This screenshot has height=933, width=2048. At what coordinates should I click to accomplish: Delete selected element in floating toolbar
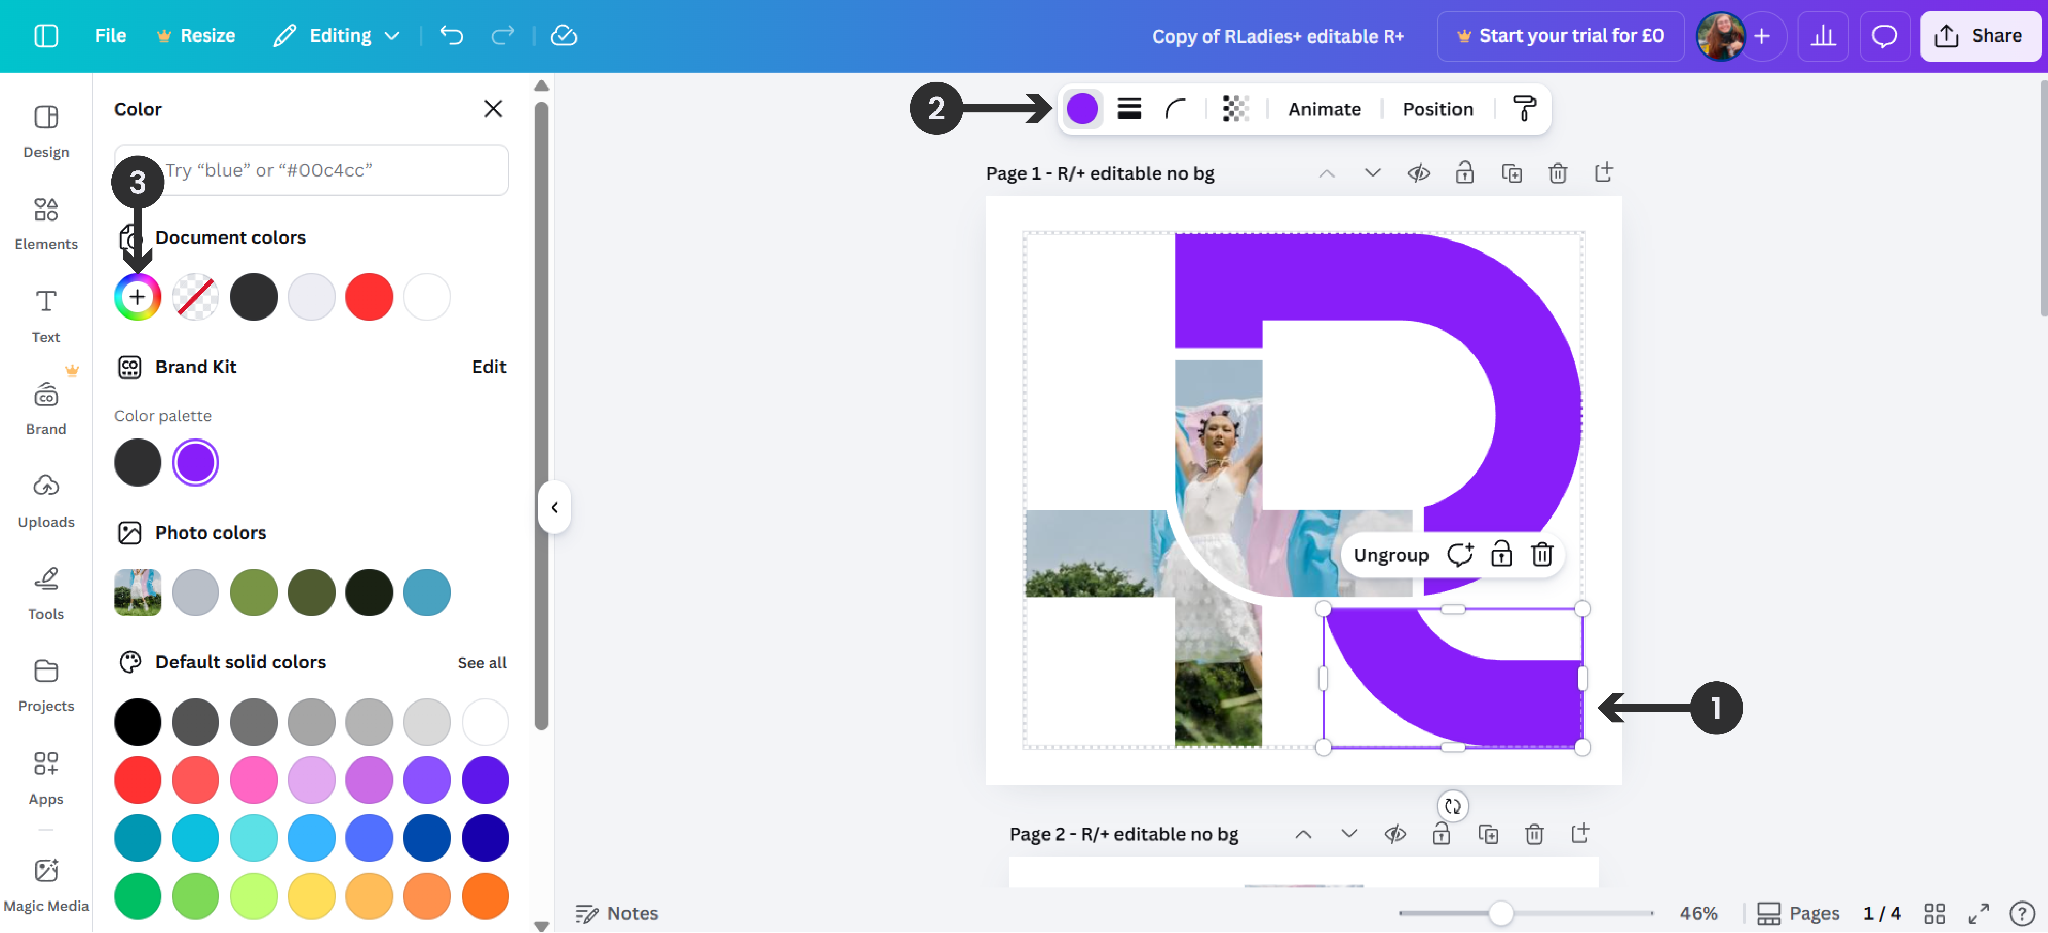1542,555
